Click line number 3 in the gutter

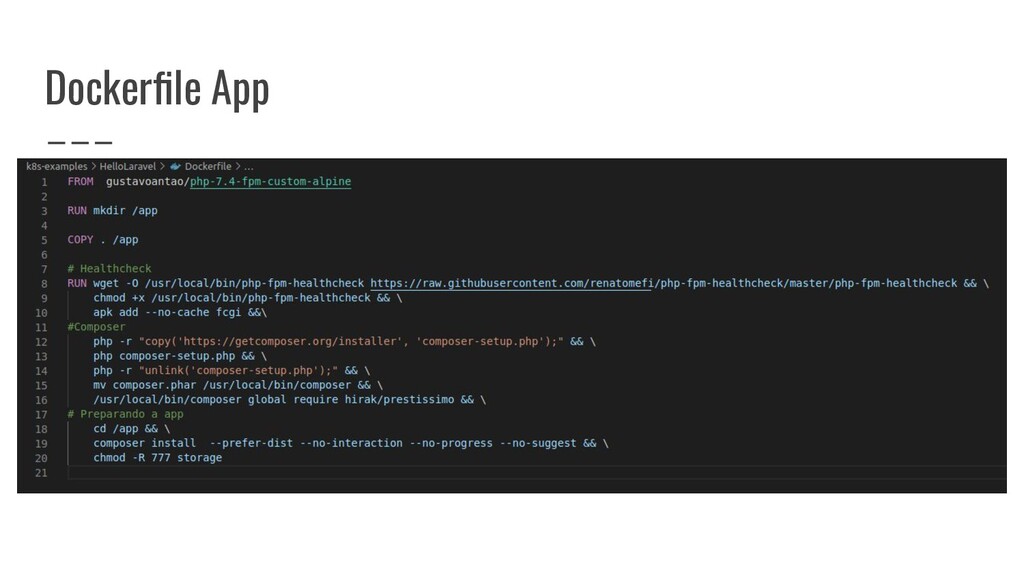(x=44, y=211)
